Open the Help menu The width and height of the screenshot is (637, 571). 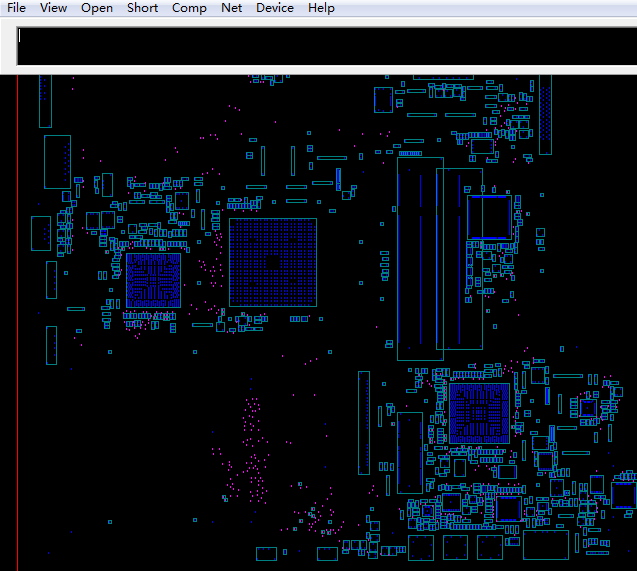click(321, 8)
